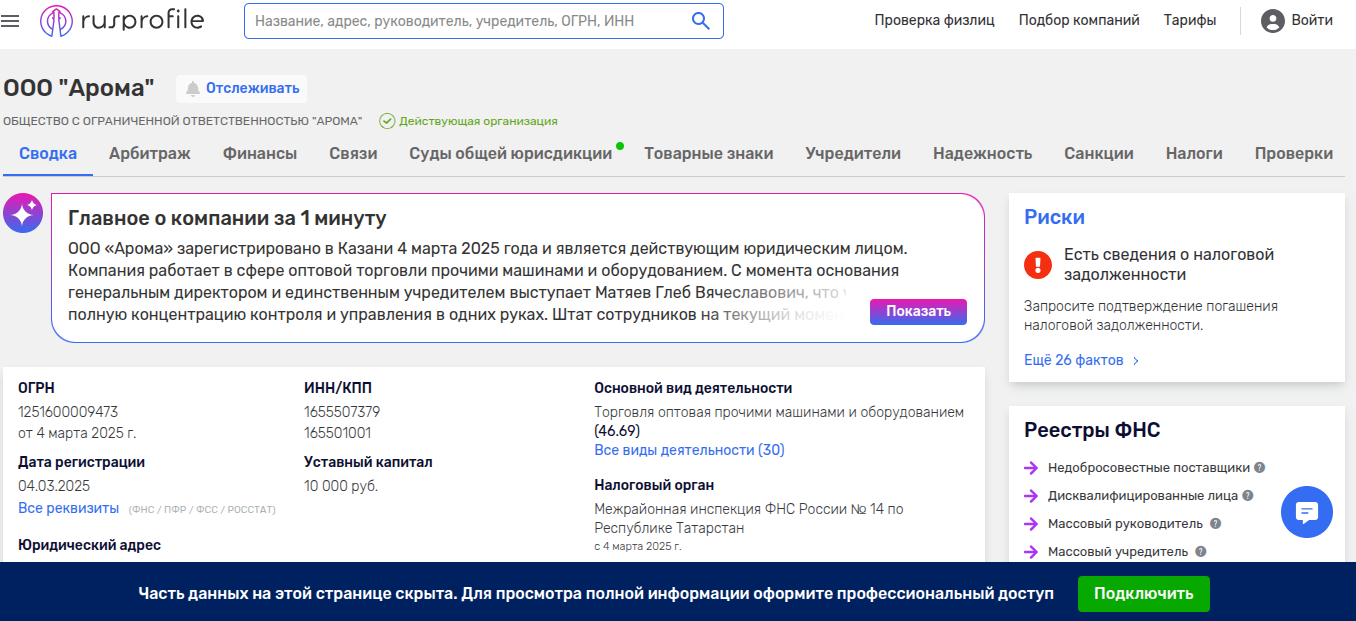Open the Надежность tab
This screenshot has width=1356, height=621.
tap(982, 153)
